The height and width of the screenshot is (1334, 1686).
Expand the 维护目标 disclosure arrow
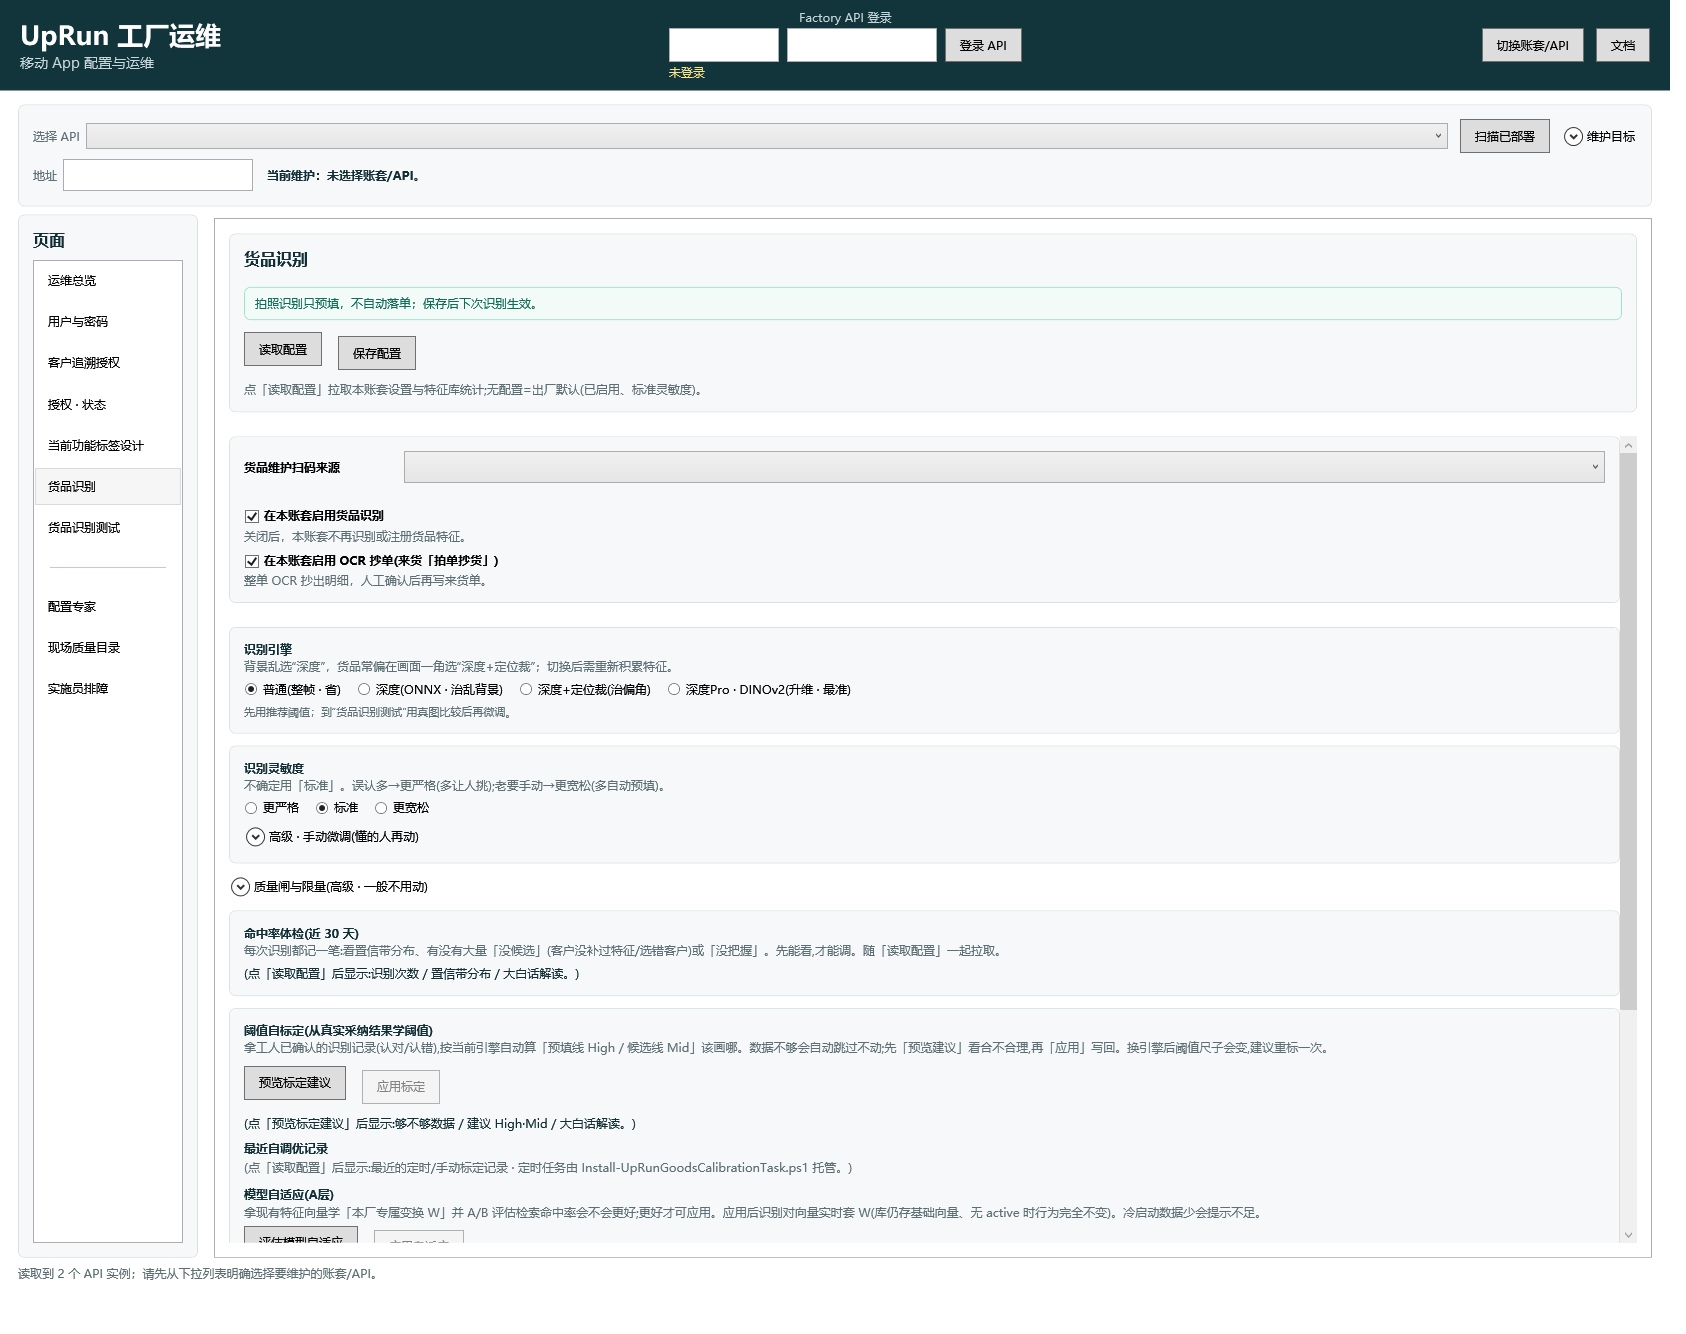click(1573, 137)
